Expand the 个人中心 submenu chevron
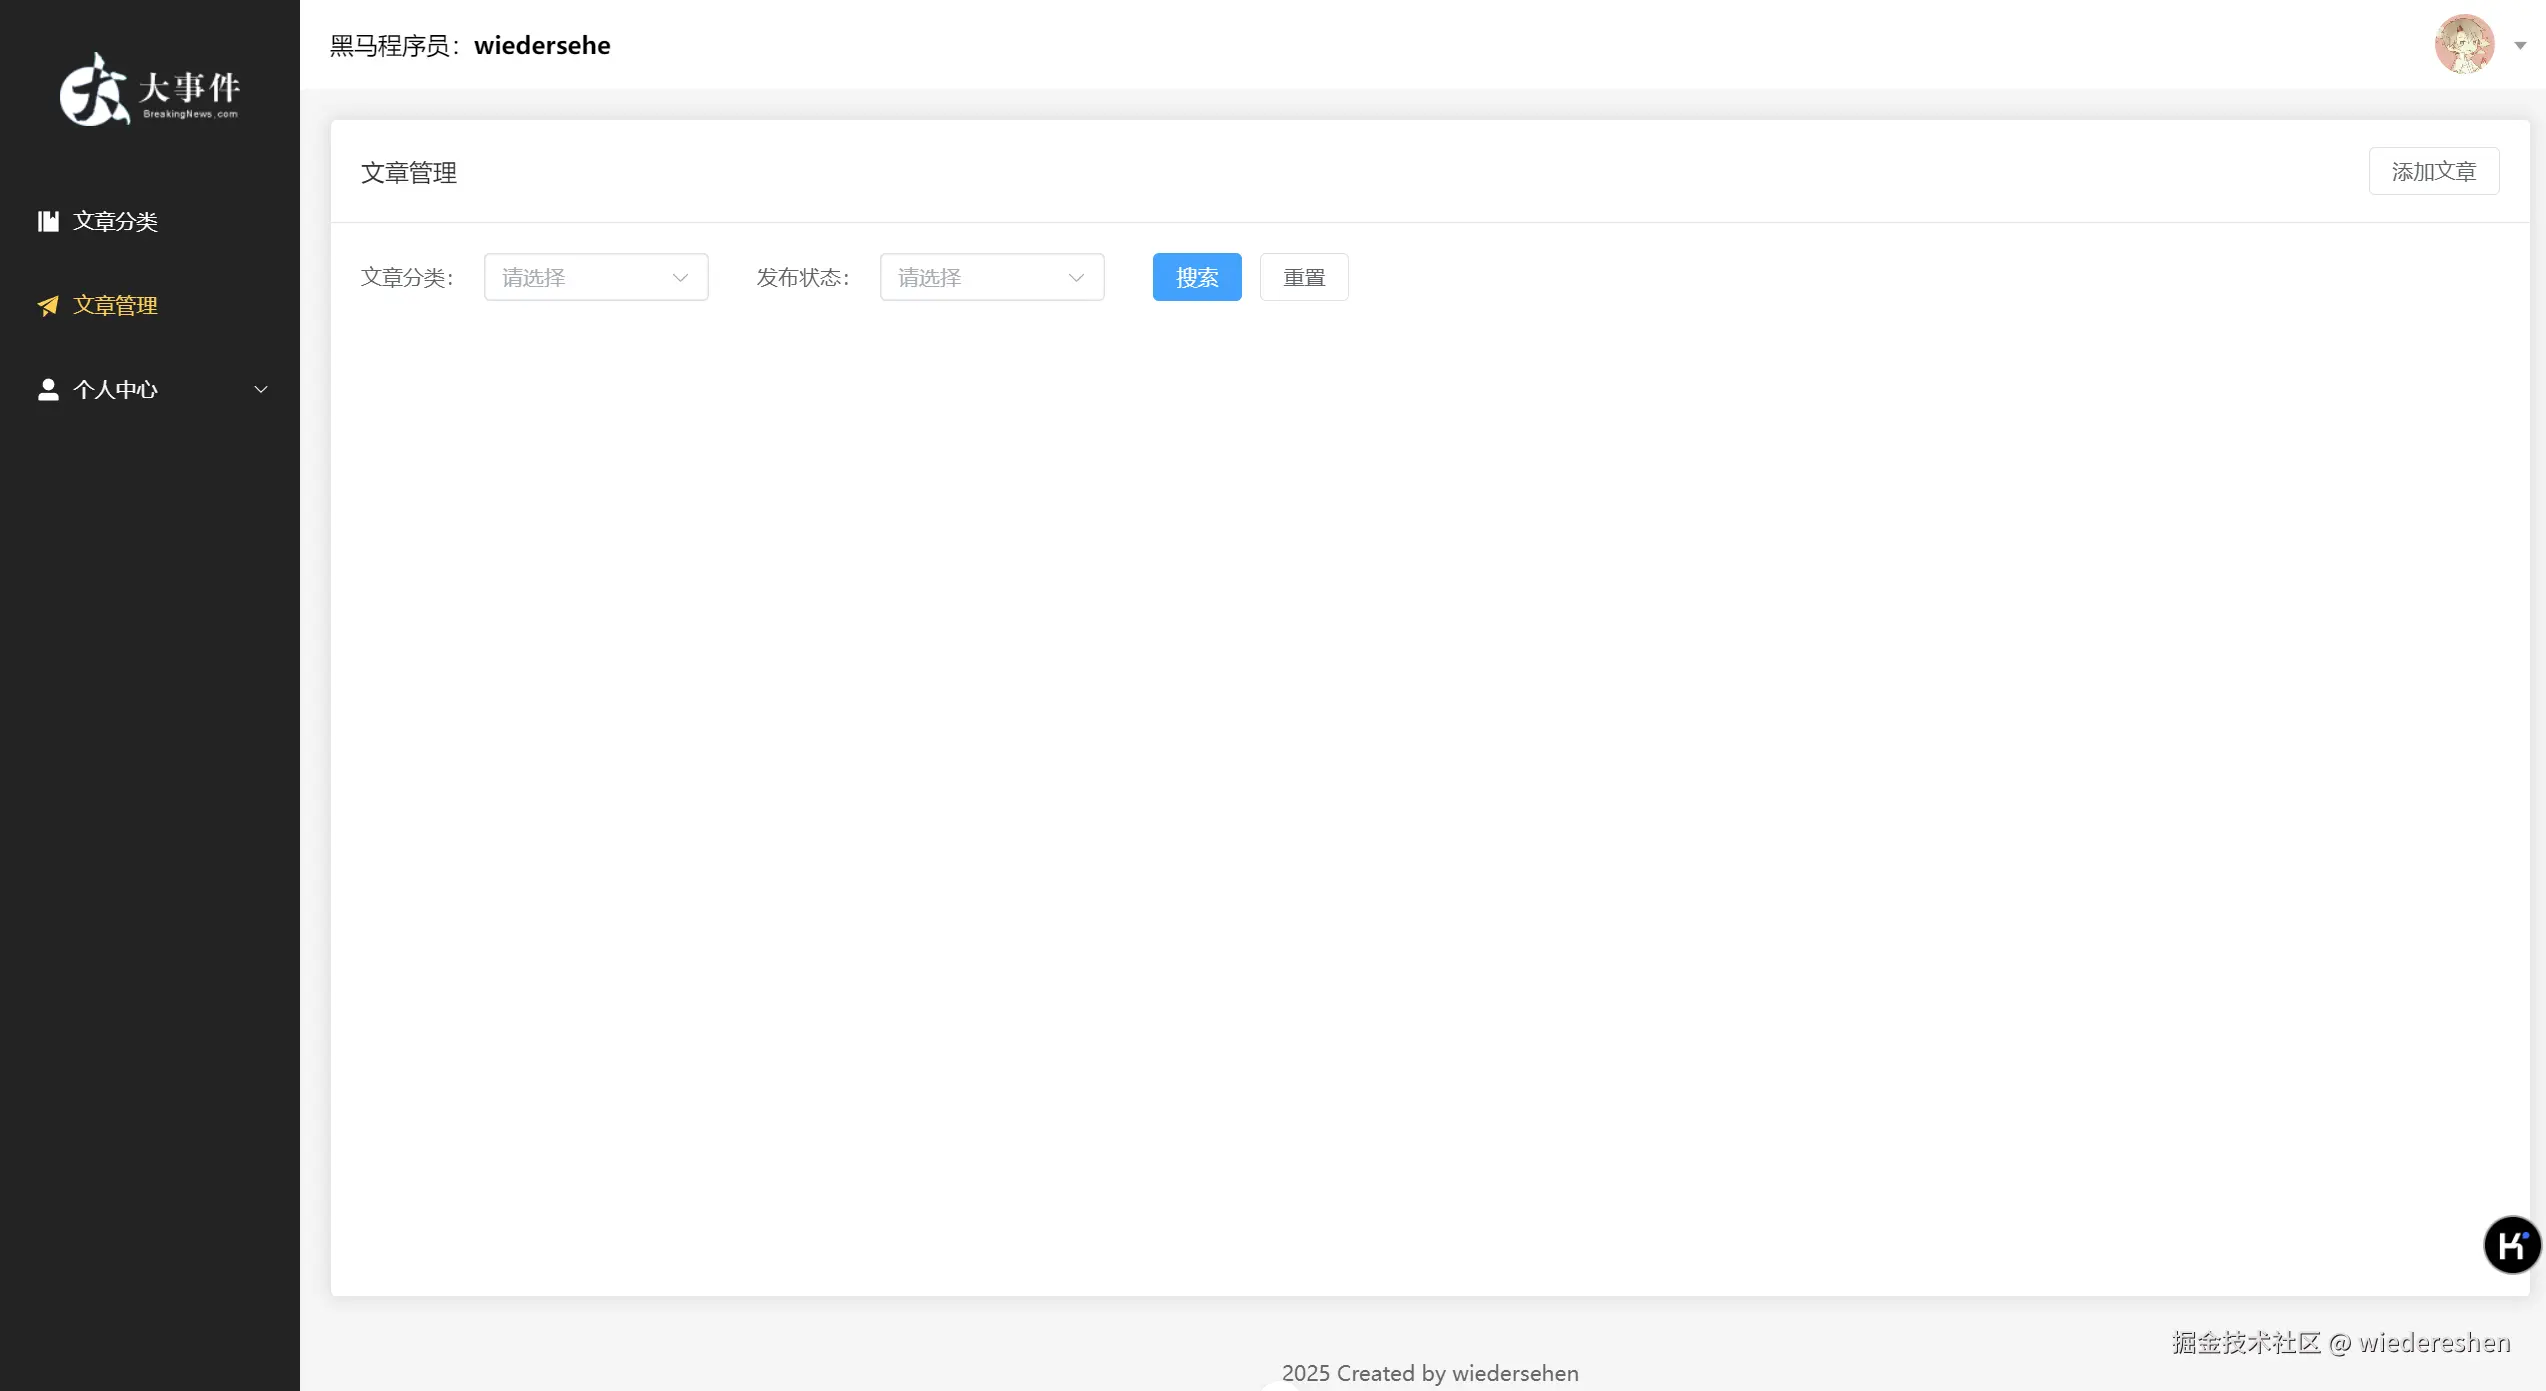Screen dimensions: 2546x1391 pos(261,389)
